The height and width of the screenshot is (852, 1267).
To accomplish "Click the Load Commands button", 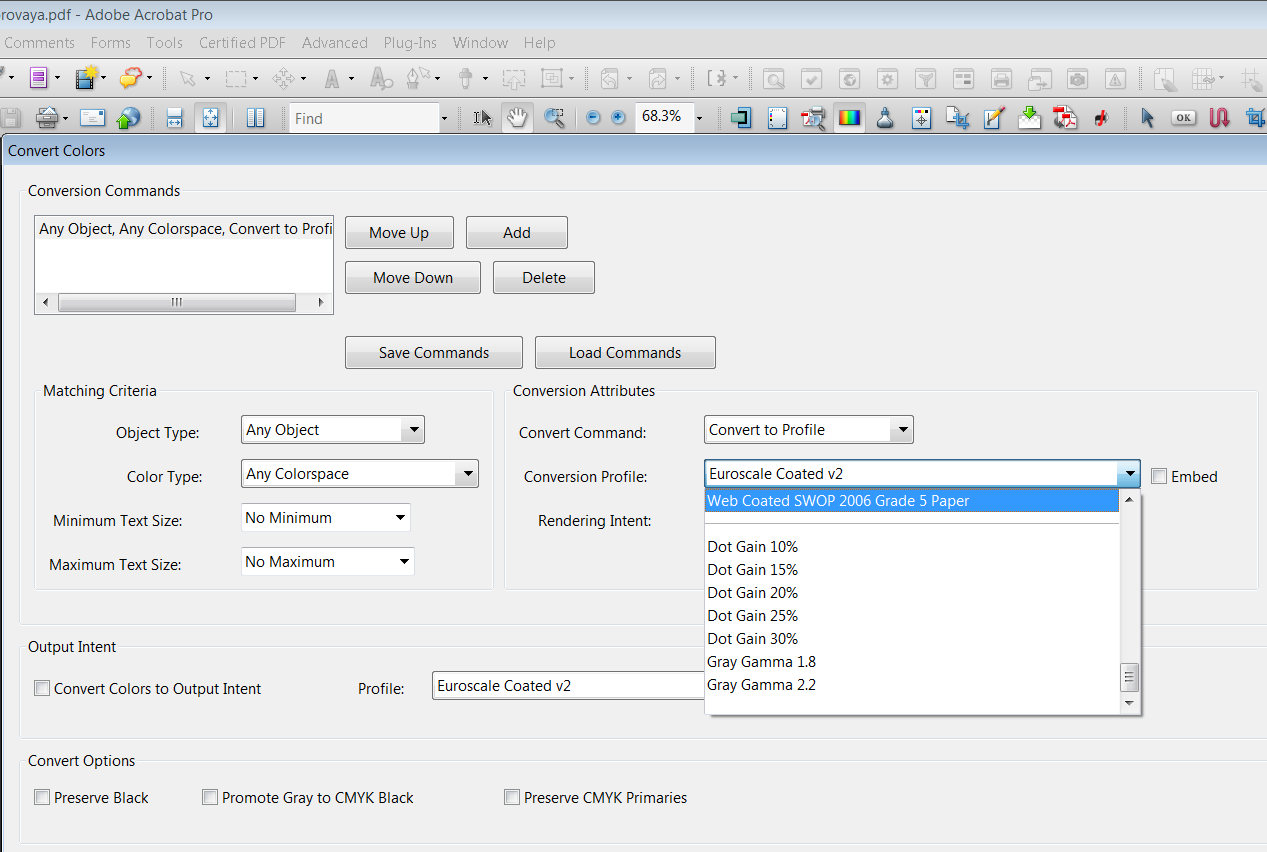I will point(625,353).
